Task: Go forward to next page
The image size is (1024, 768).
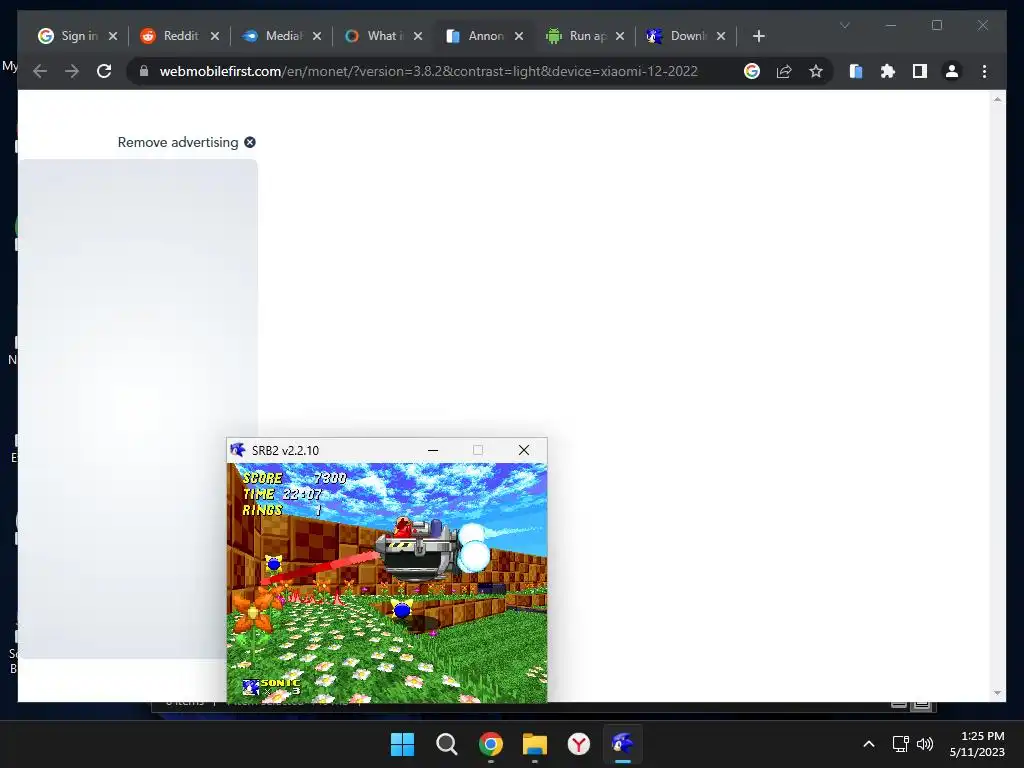Action: coord(72,71)
